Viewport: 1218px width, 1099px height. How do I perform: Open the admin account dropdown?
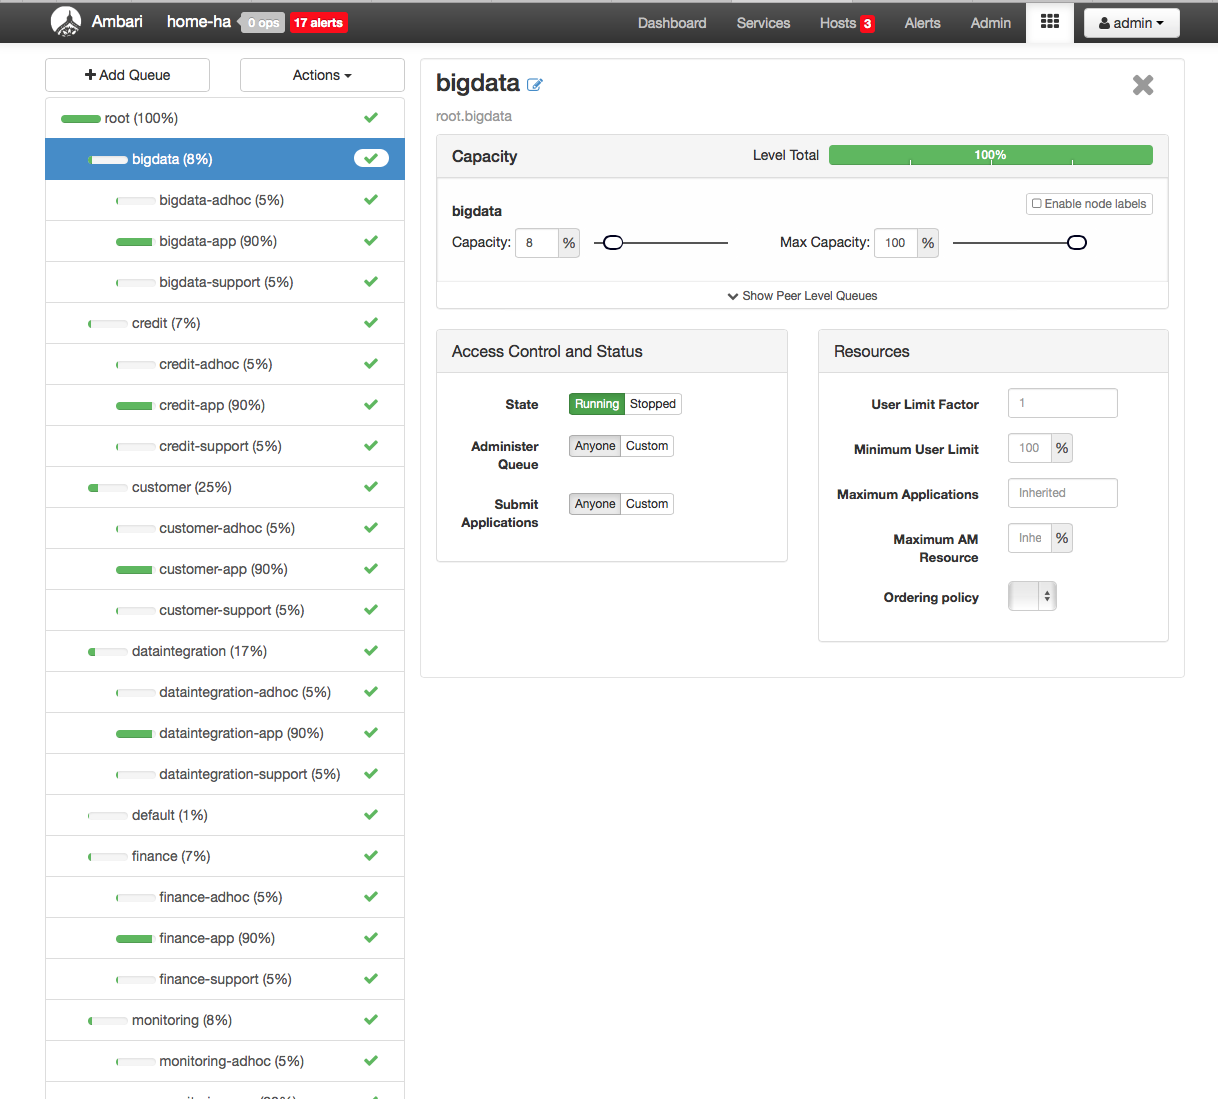tap(1131, 22)
